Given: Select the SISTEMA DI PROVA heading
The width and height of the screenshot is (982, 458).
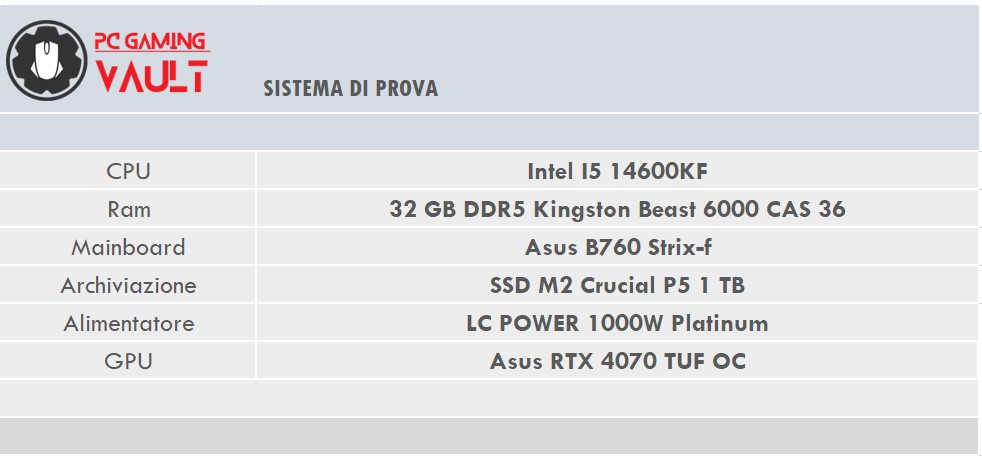Looking at the screenshot, I should tap(350, 88).
